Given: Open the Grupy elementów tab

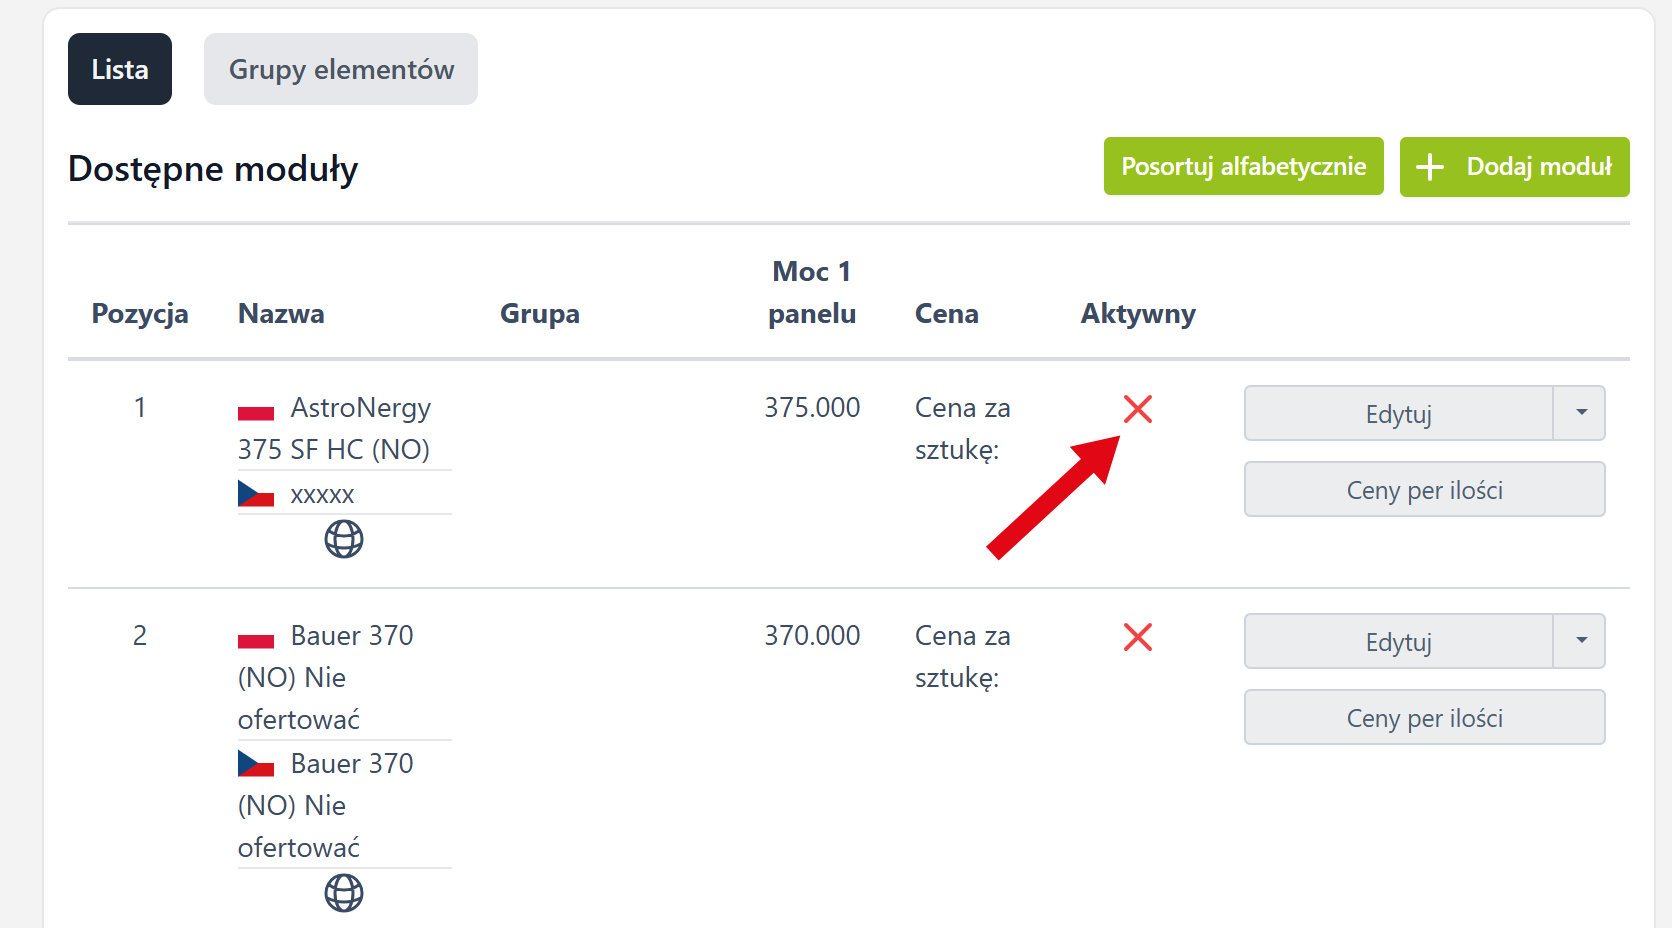Looking at the screenshot, I should [341, 69].
